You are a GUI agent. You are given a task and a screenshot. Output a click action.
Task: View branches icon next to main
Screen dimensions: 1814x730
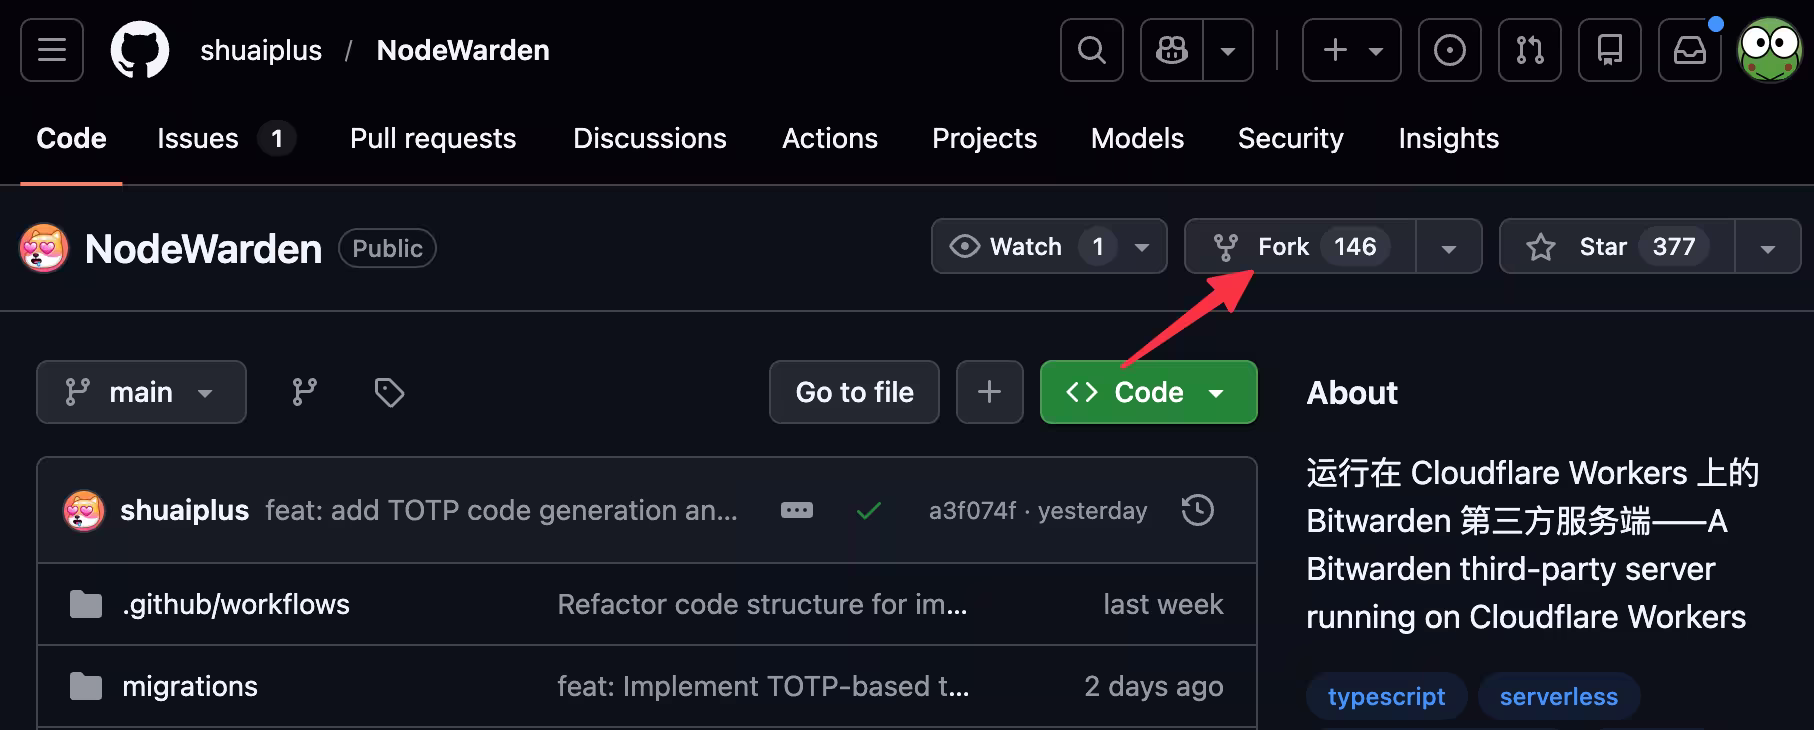click(x=304, y=392)
